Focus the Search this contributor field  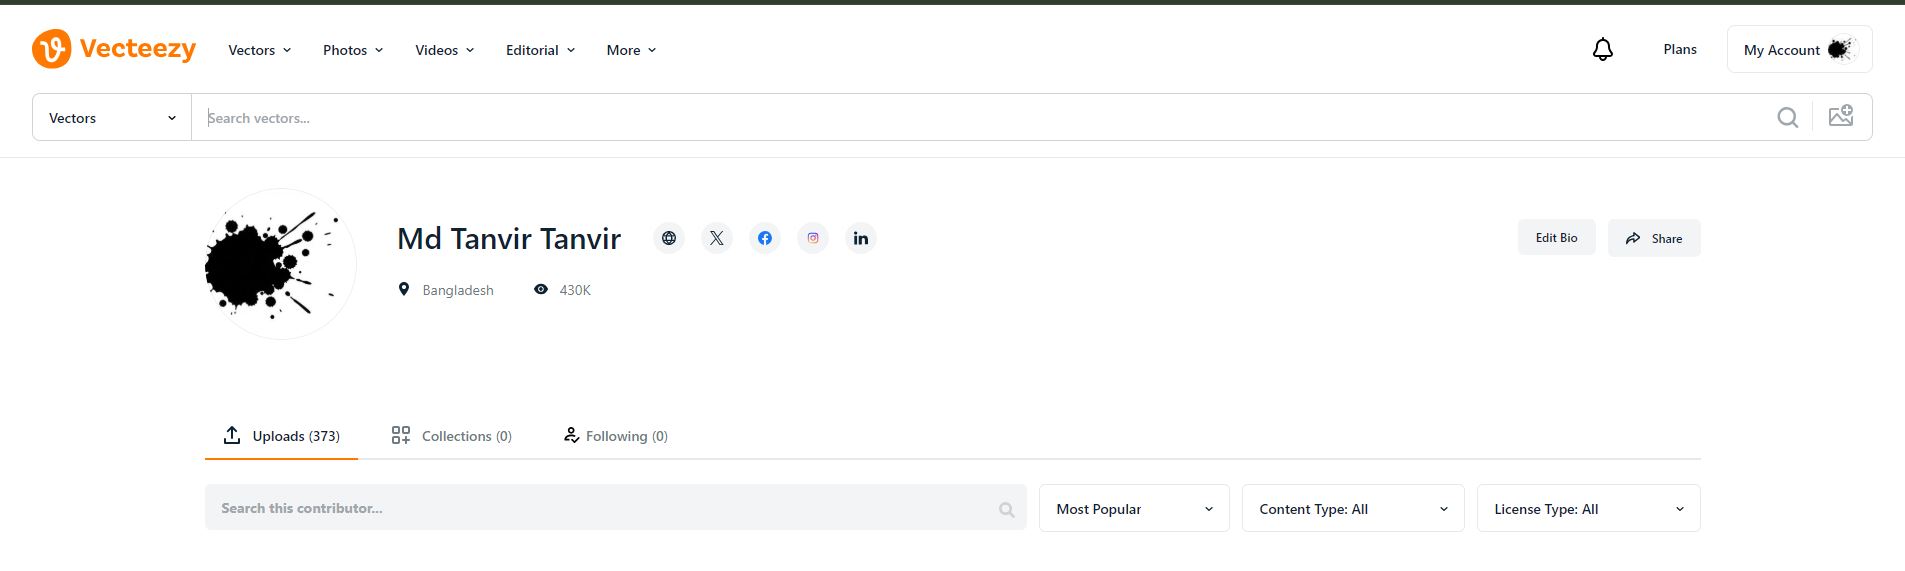pos(615,508)
